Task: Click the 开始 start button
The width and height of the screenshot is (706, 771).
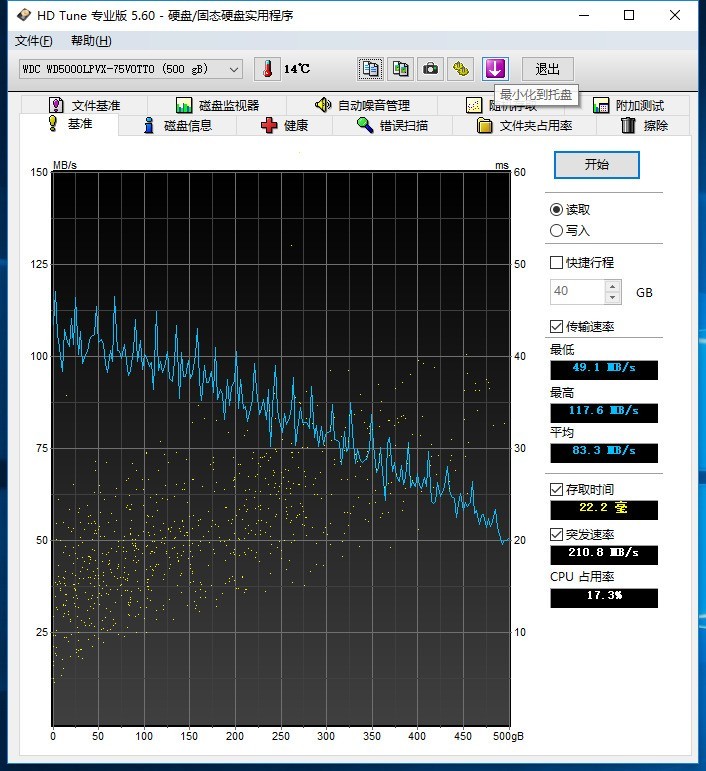Action: click(596, 165)
